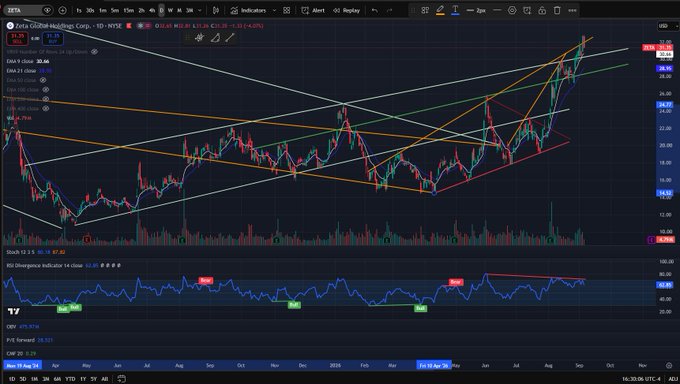The height and width of the screenshot is (384, 680).
Task: Show the hidden EMA 50 close indicator
Action: [x=43, y=80]
